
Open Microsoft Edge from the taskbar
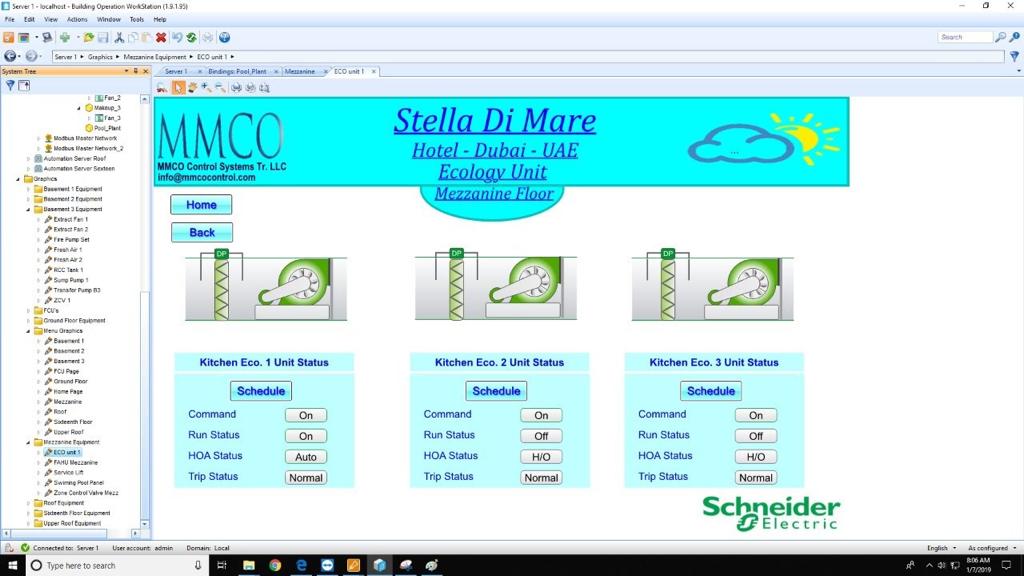tap(301, 566)
